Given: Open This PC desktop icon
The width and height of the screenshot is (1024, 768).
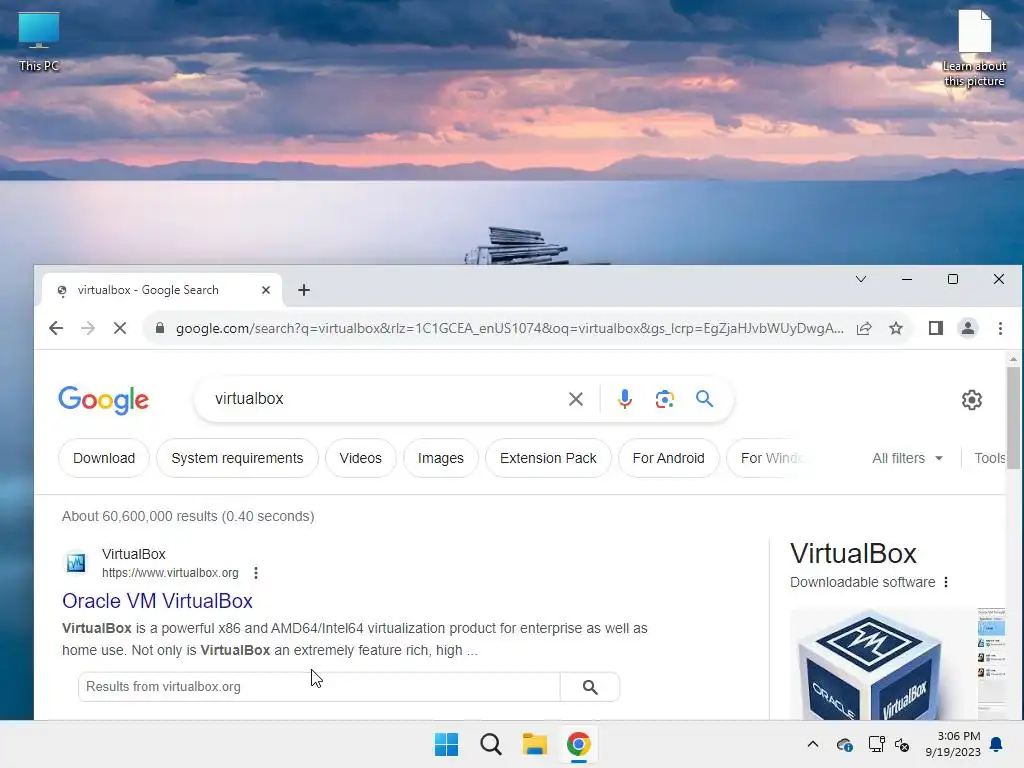Looking at the screenshot, I should tap(39, 42).
